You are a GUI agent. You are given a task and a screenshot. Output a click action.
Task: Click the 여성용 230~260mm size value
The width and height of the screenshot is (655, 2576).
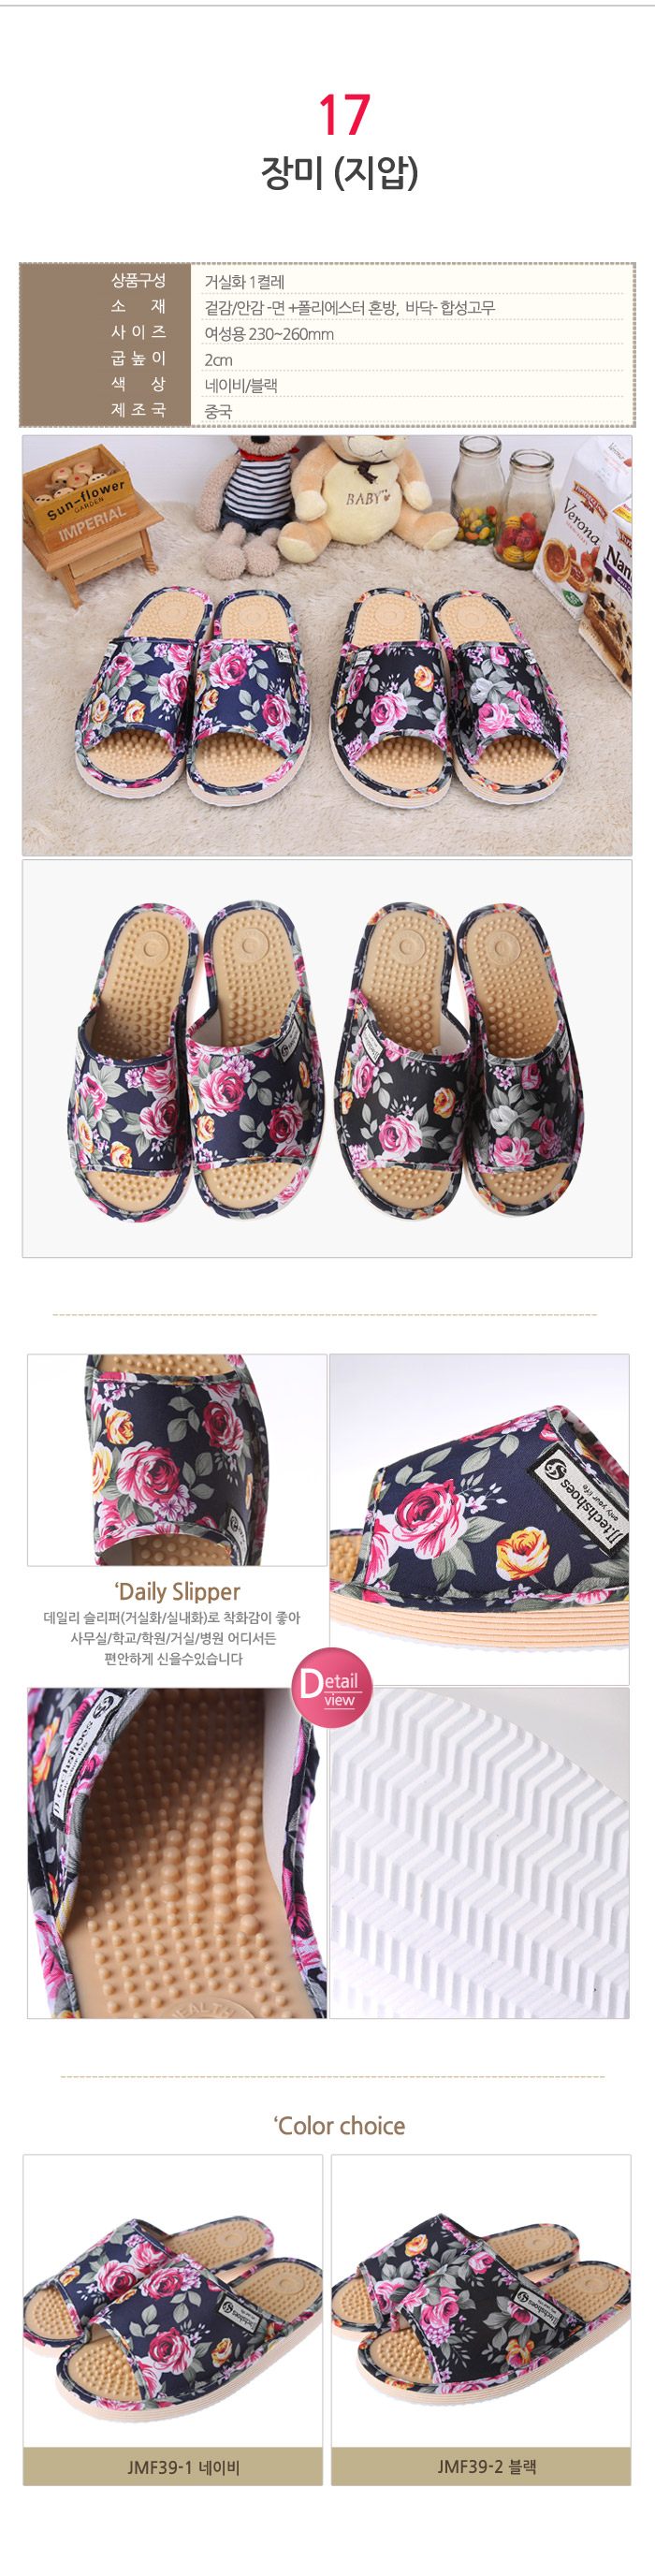tap(269, 334)
